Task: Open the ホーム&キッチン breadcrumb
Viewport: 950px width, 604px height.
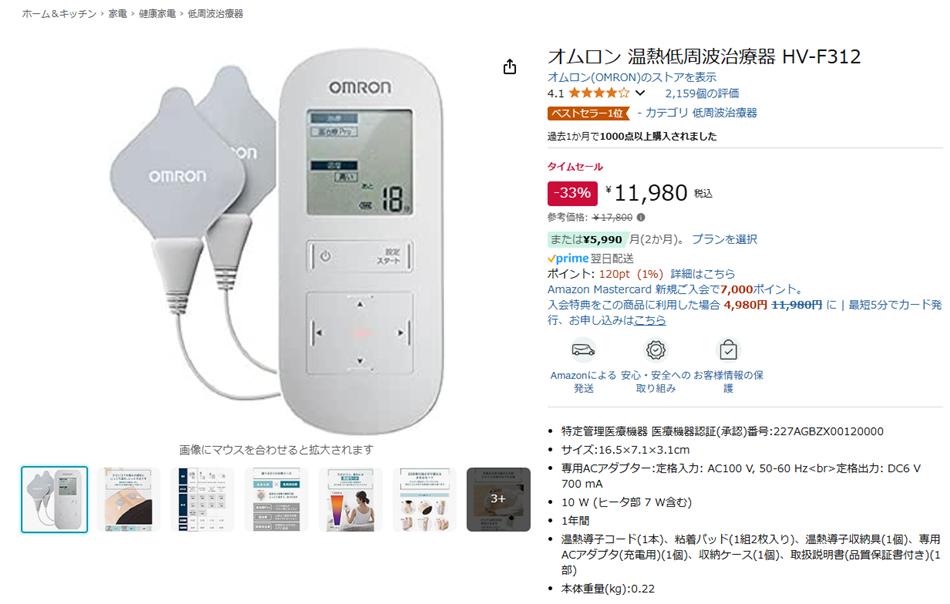Action: coord(59,13)
